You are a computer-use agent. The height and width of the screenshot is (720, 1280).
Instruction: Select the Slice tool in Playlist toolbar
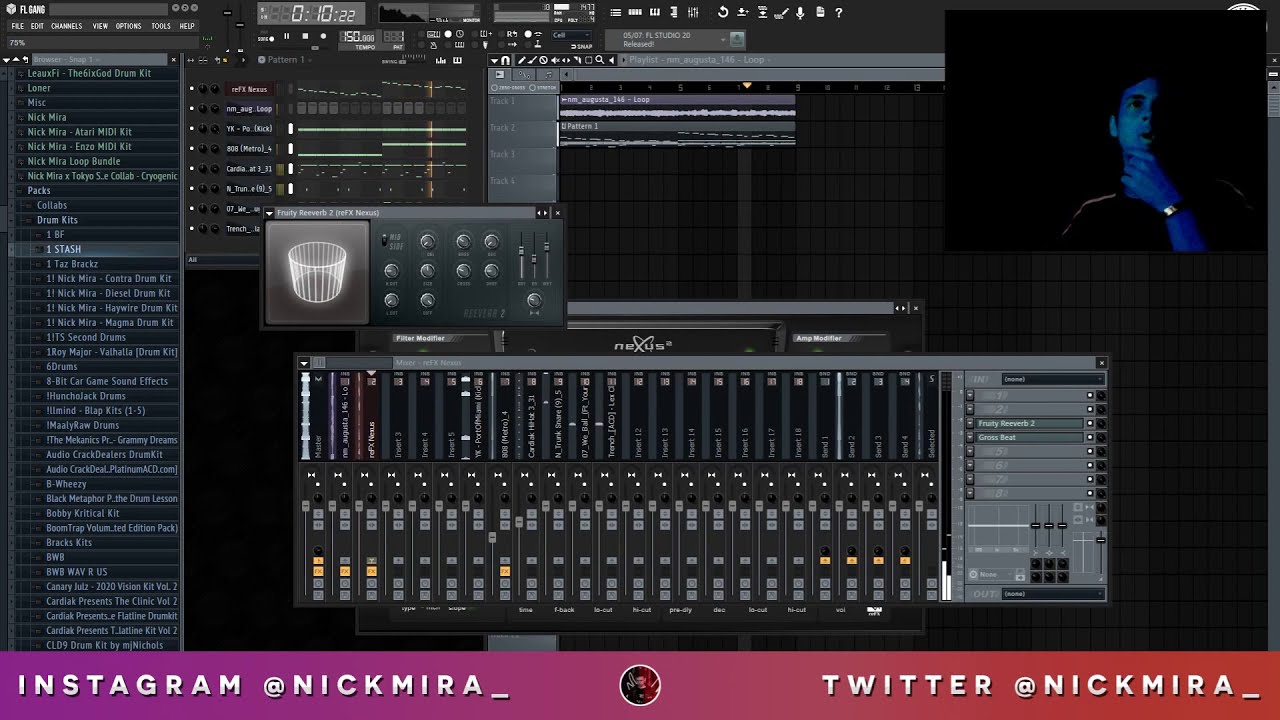(x=577, y=60)
